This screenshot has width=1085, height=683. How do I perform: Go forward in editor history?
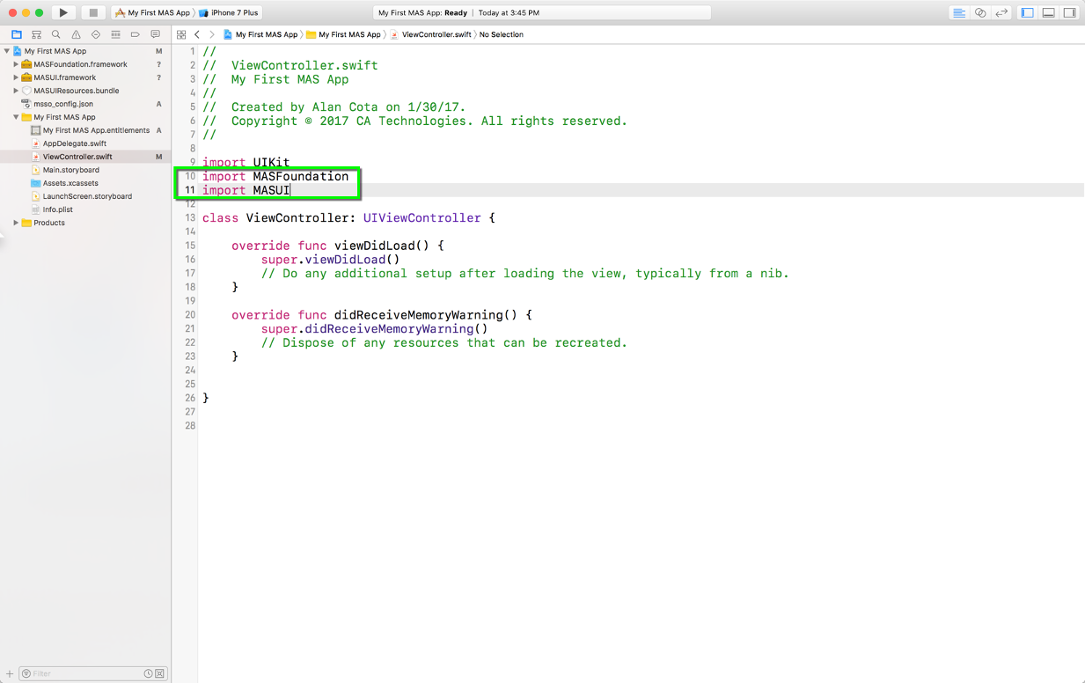click(x=212, y=35)
